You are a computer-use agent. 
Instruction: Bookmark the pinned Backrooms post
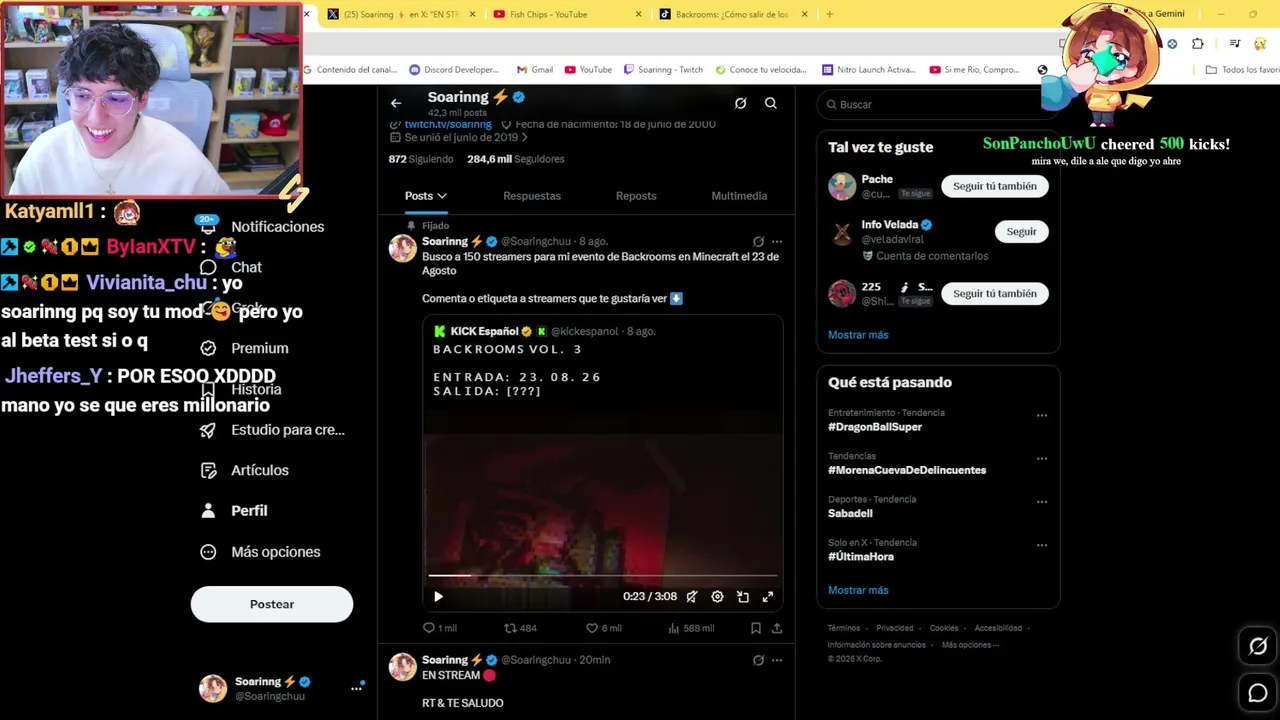[756, 628]
